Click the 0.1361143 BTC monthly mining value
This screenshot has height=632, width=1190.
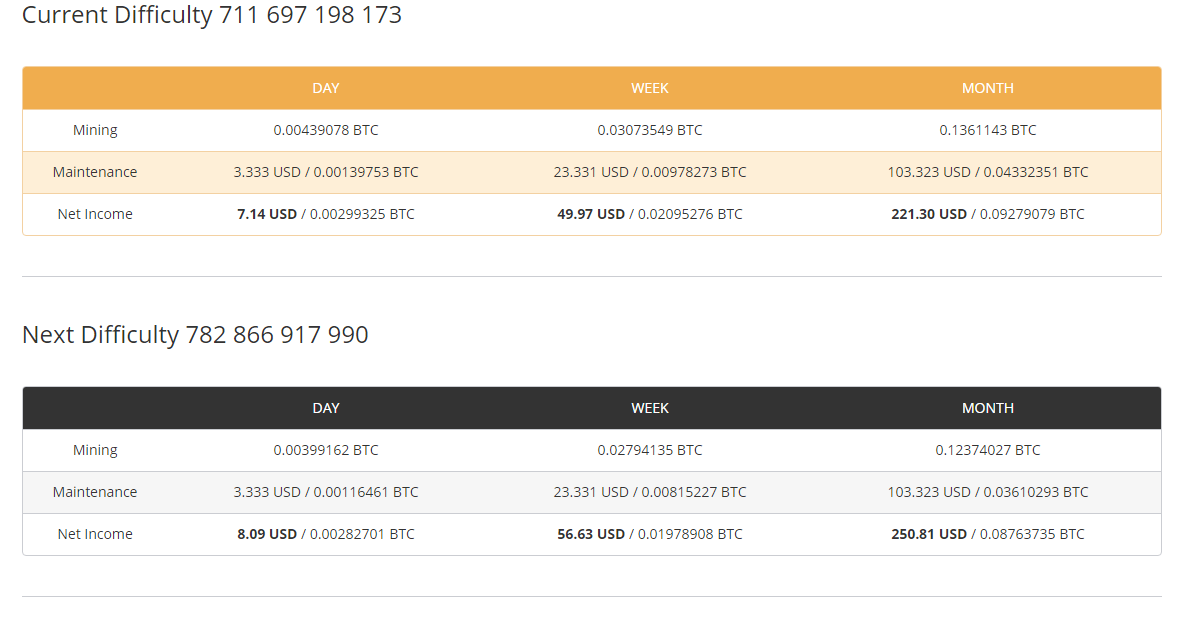[988, 130]
